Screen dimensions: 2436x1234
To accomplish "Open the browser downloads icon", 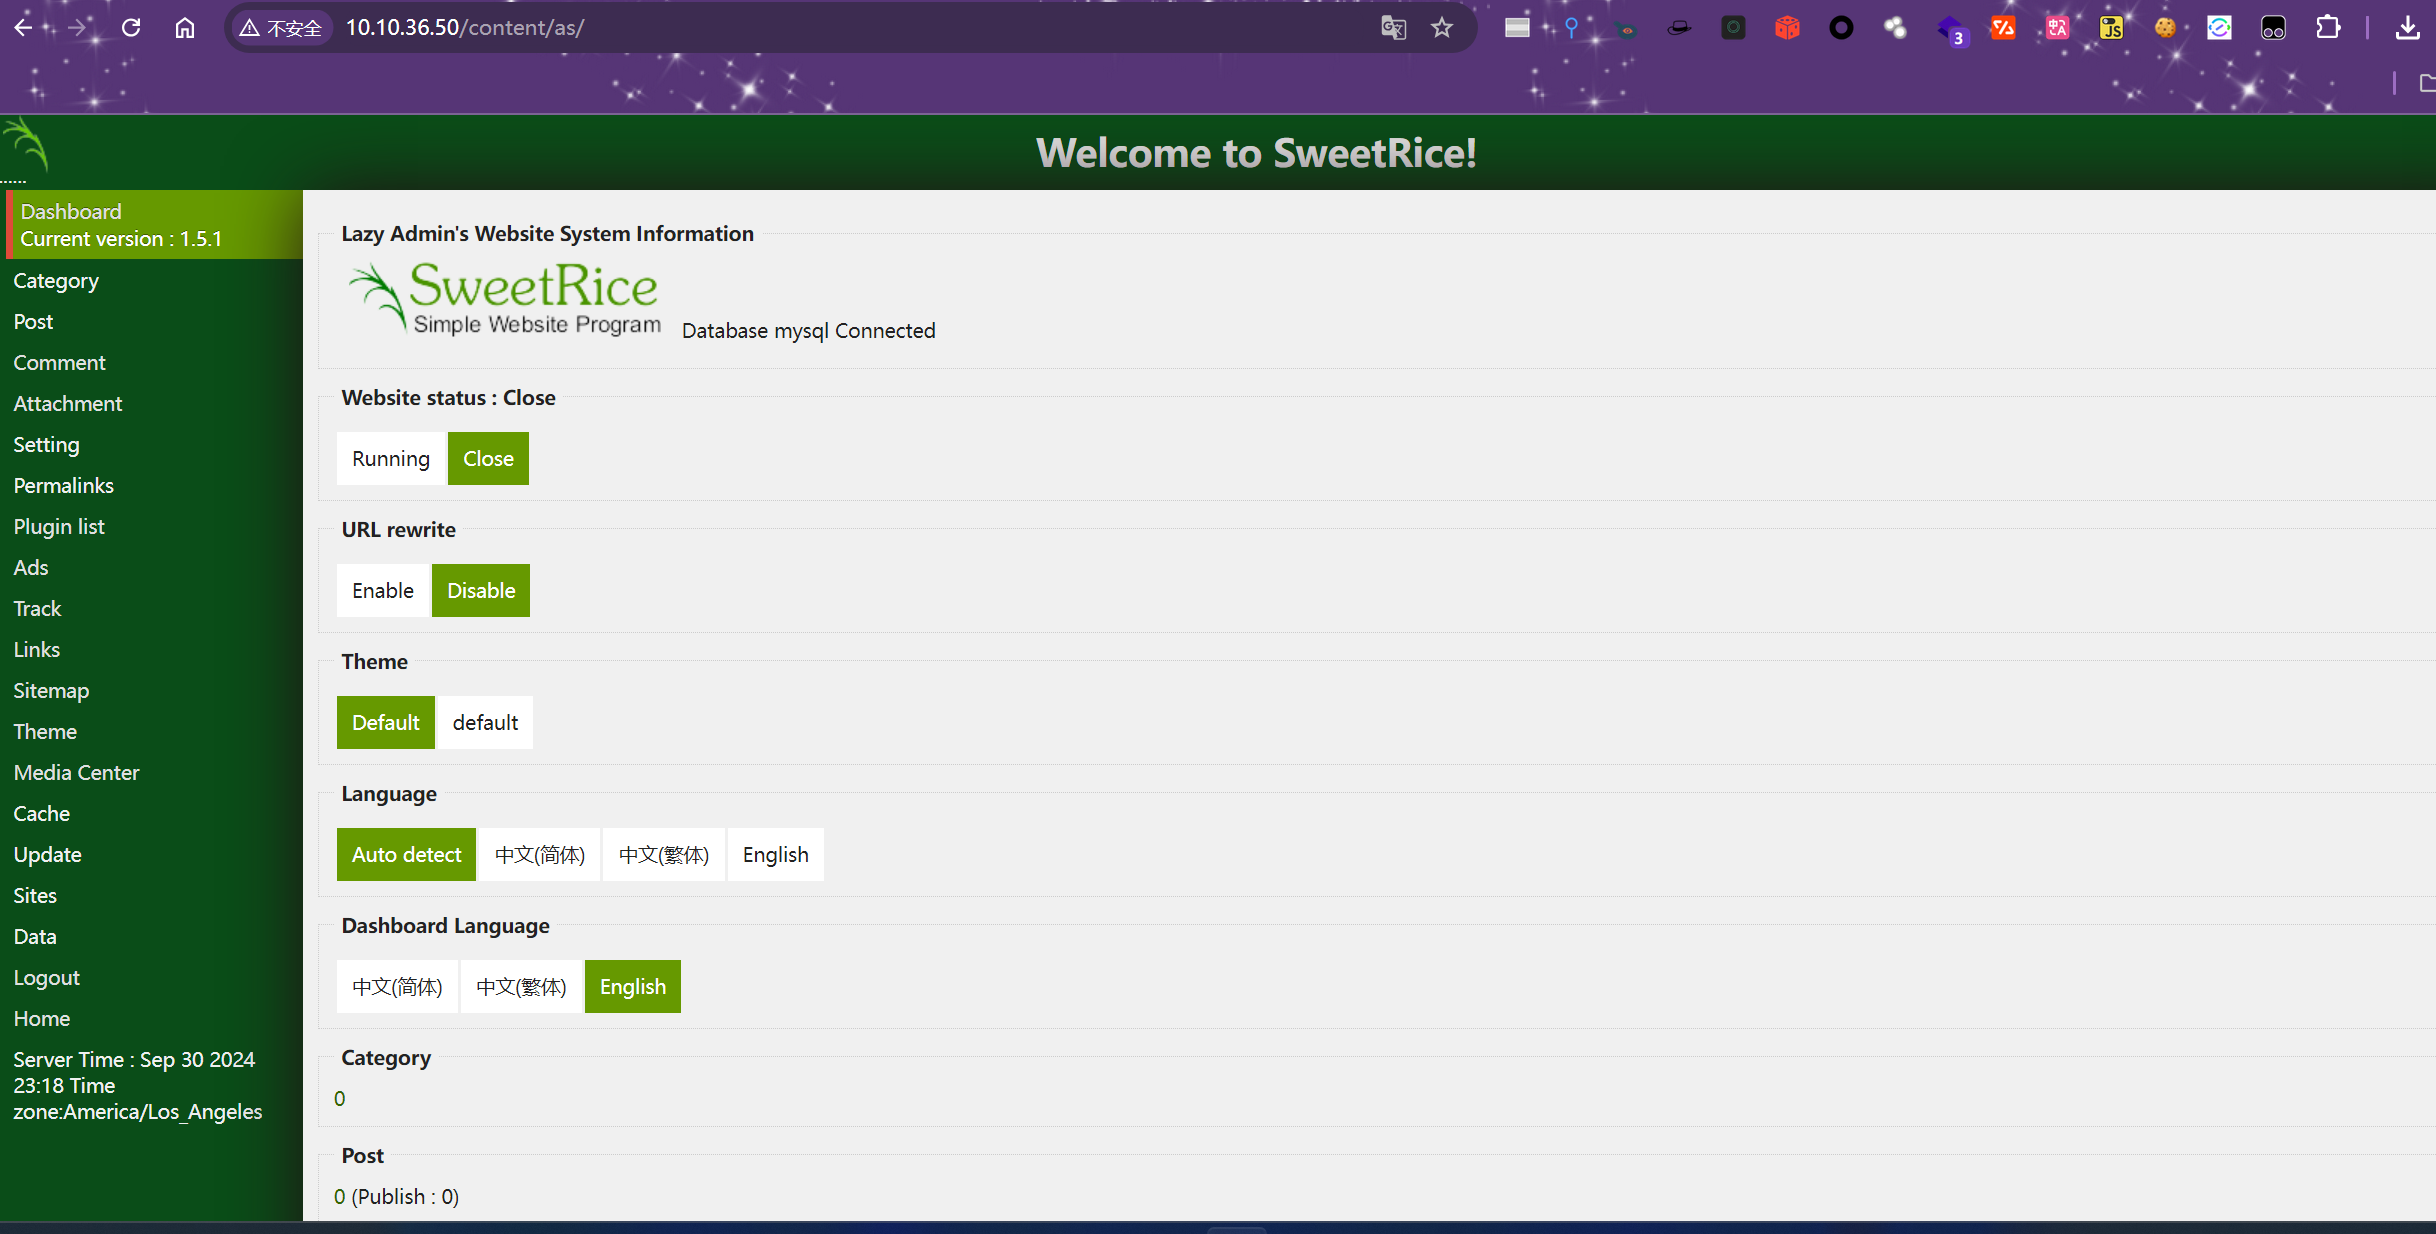I will click(2408, 28).
